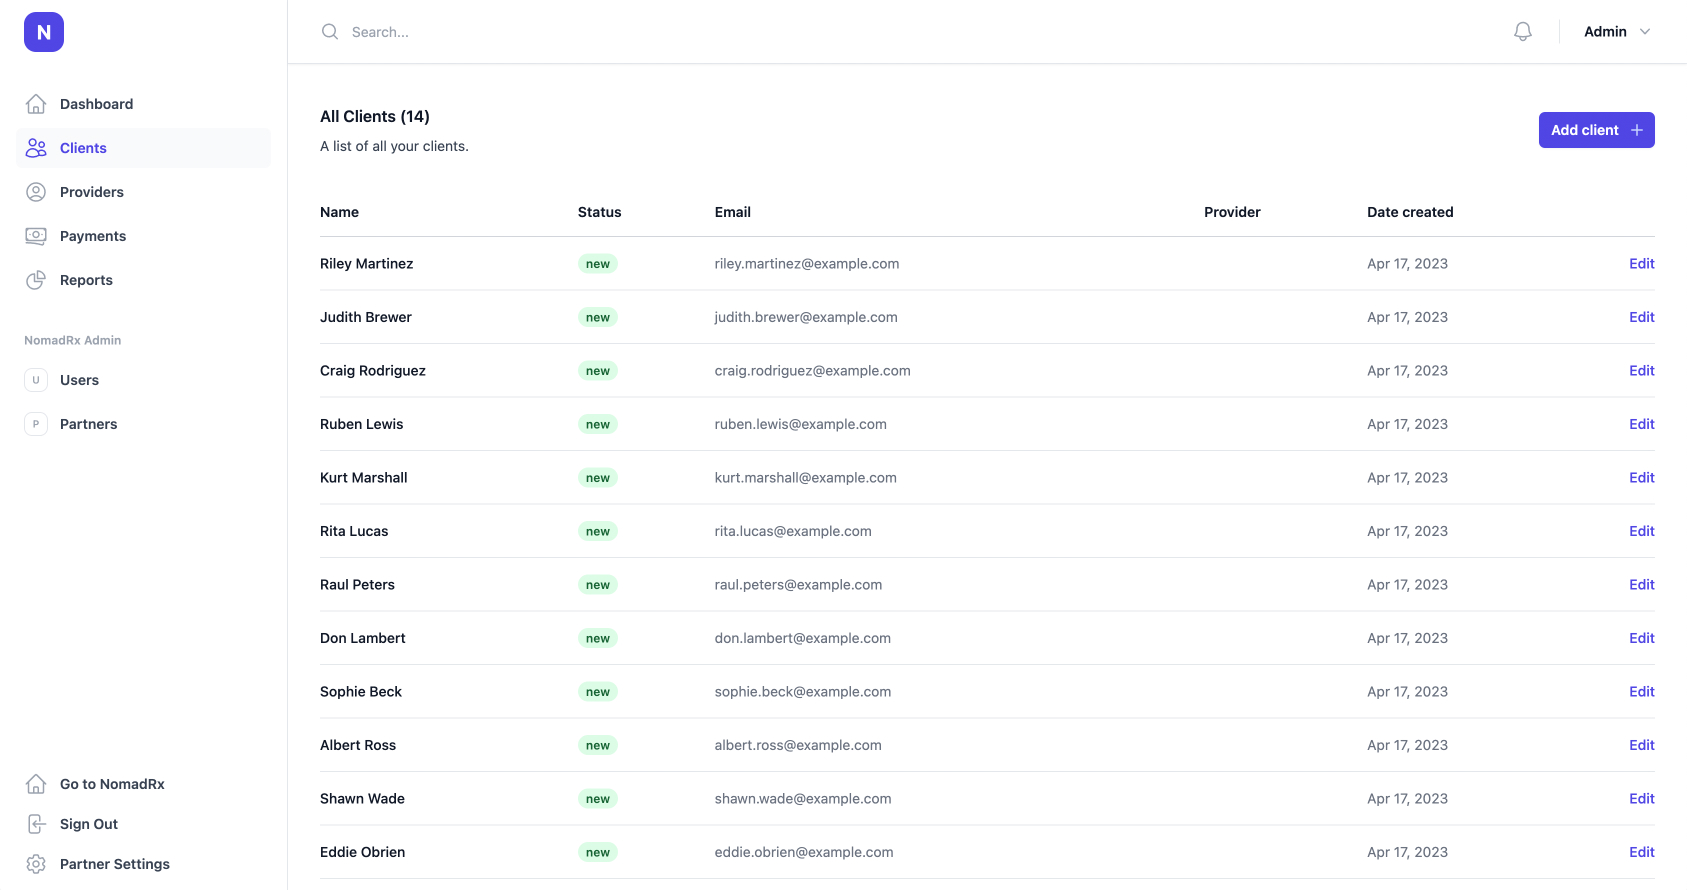1687x890 pixels.
Task: Go to NomadRx from the sidebar
Action: 112,784
